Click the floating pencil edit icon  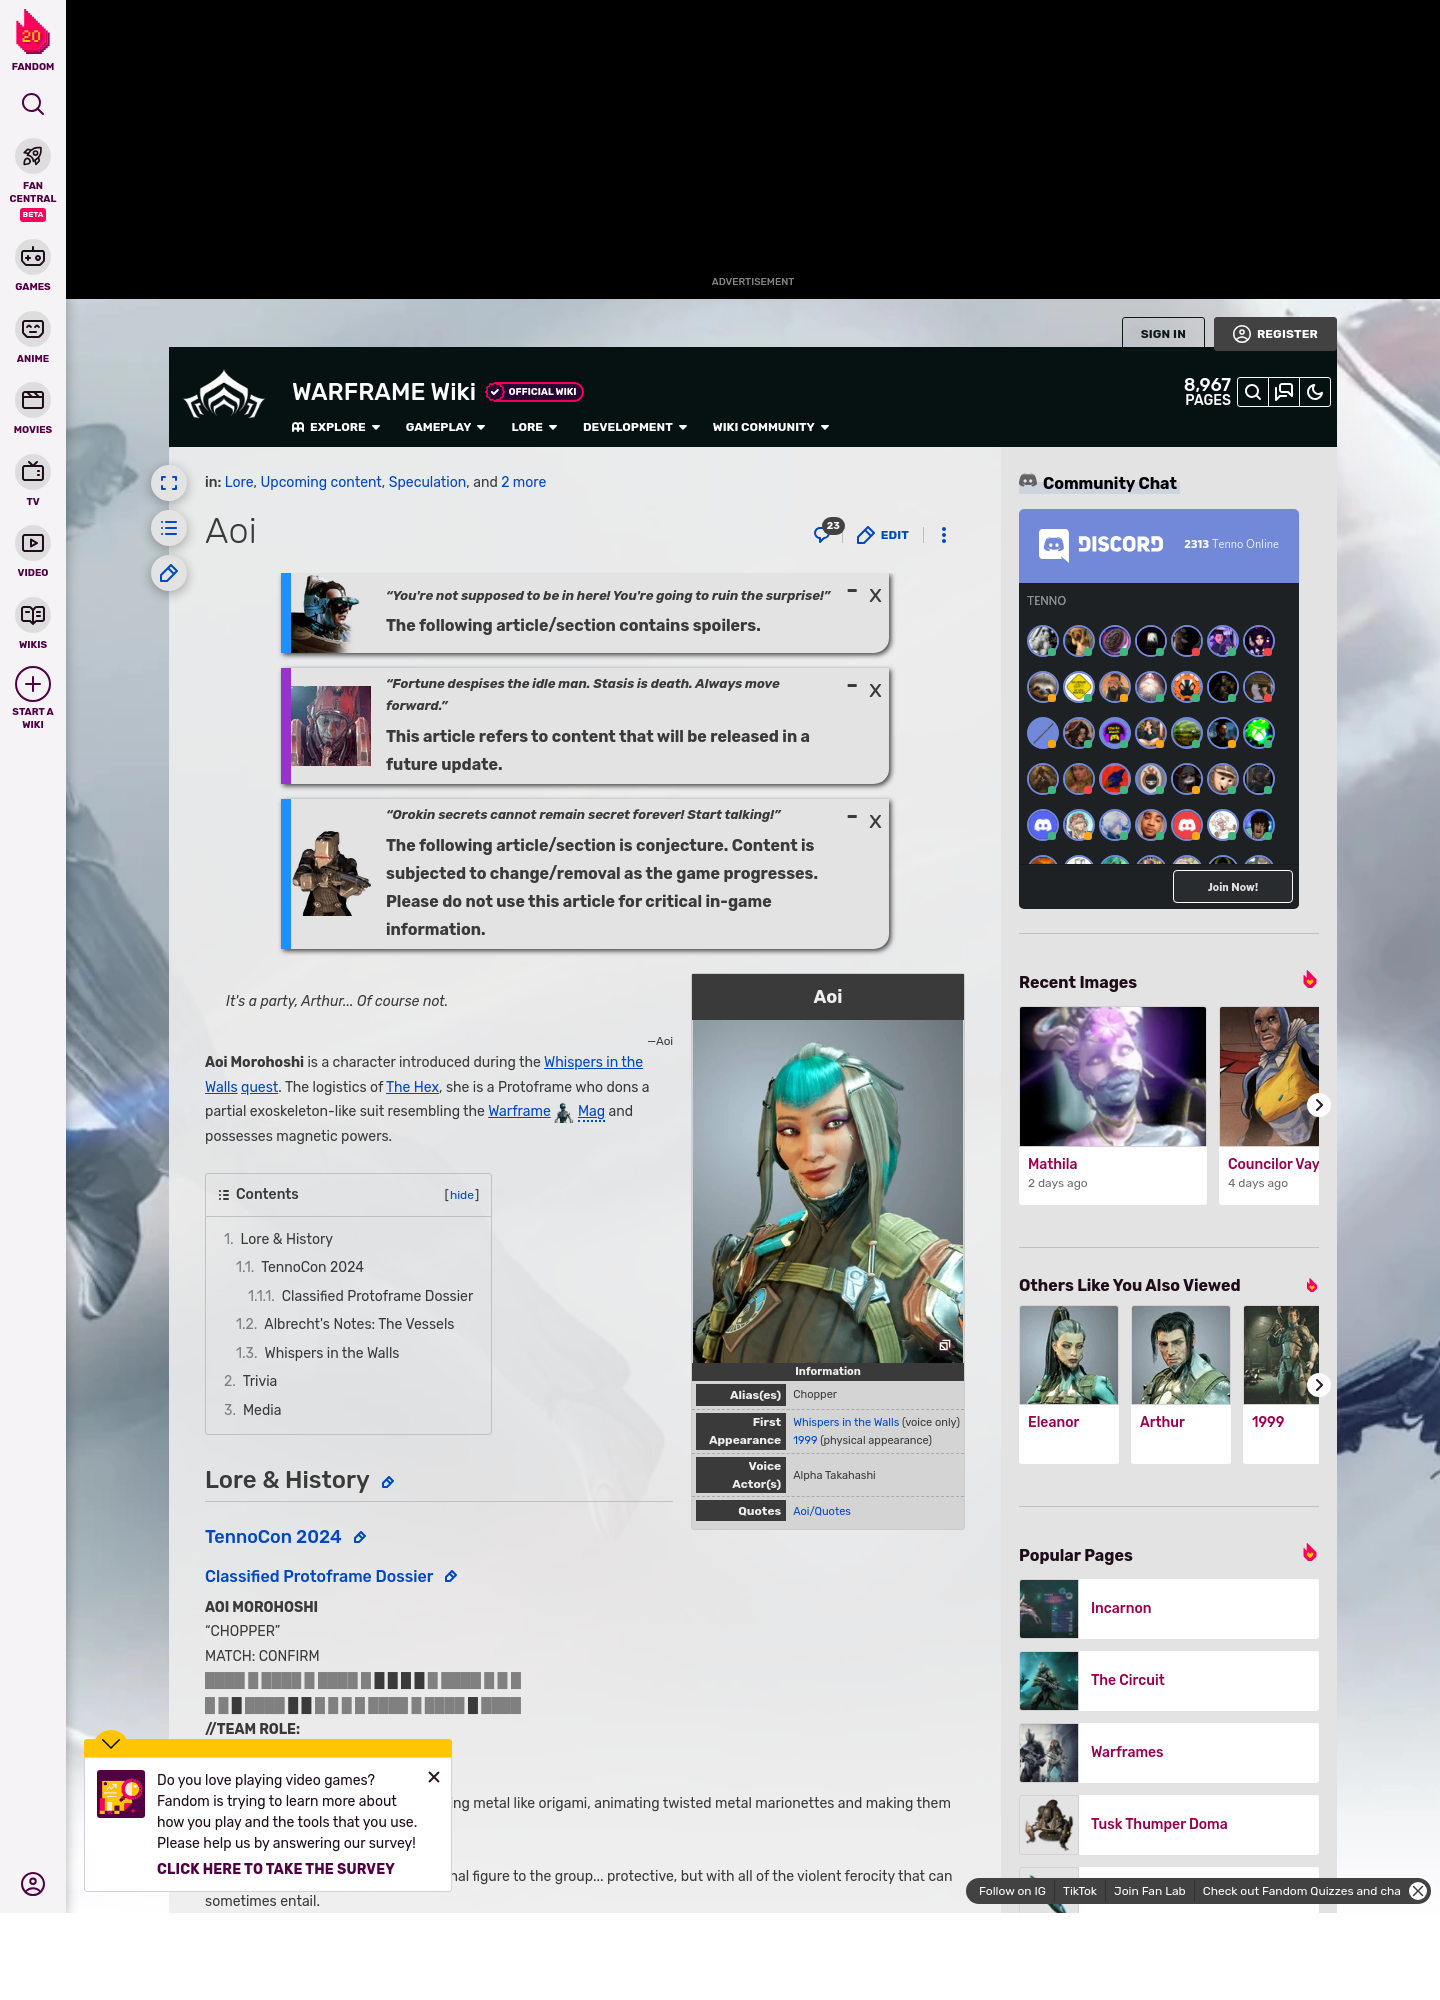pyautogui.click(x=169, y=573)
